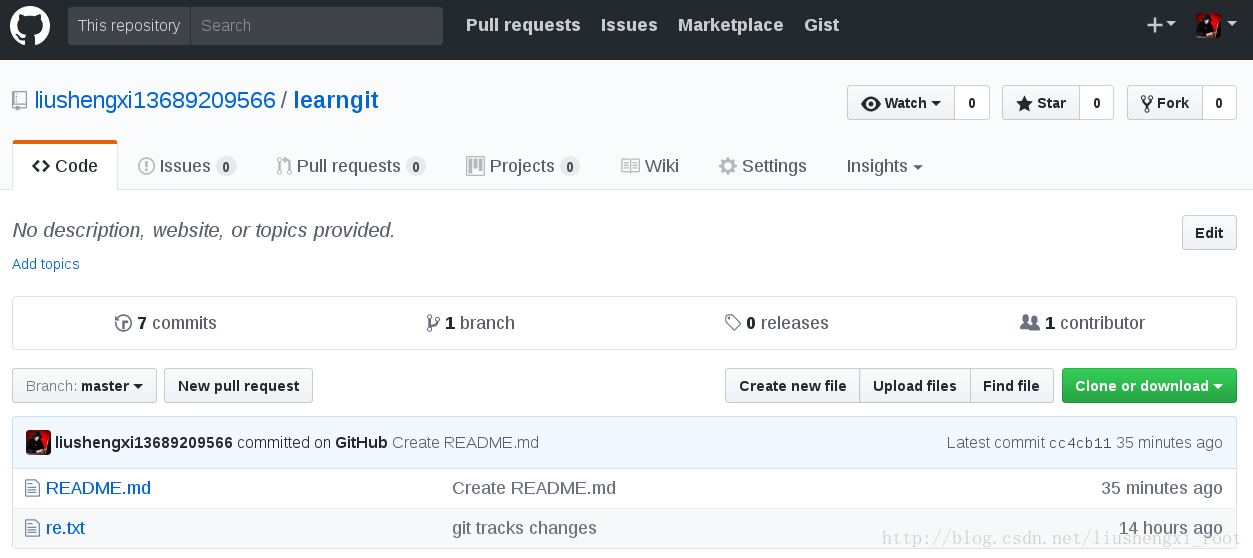Open "git tracks changes" commit message

click(524, 528)
